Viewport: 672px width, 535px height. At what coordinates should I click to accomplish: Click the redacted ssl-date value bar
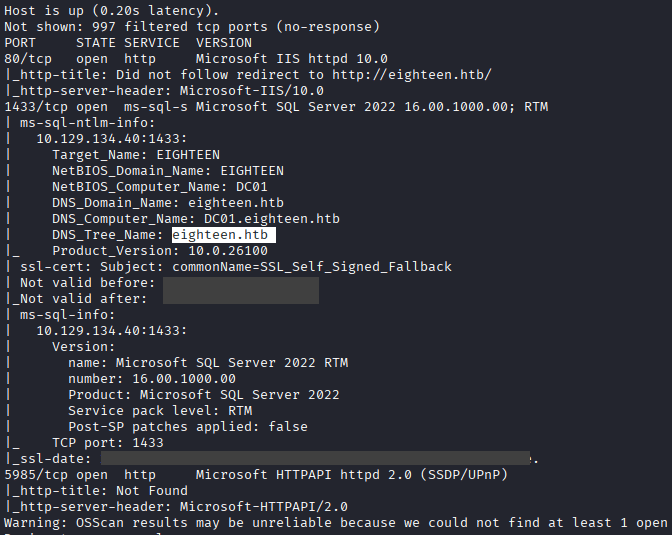point(316,459)
